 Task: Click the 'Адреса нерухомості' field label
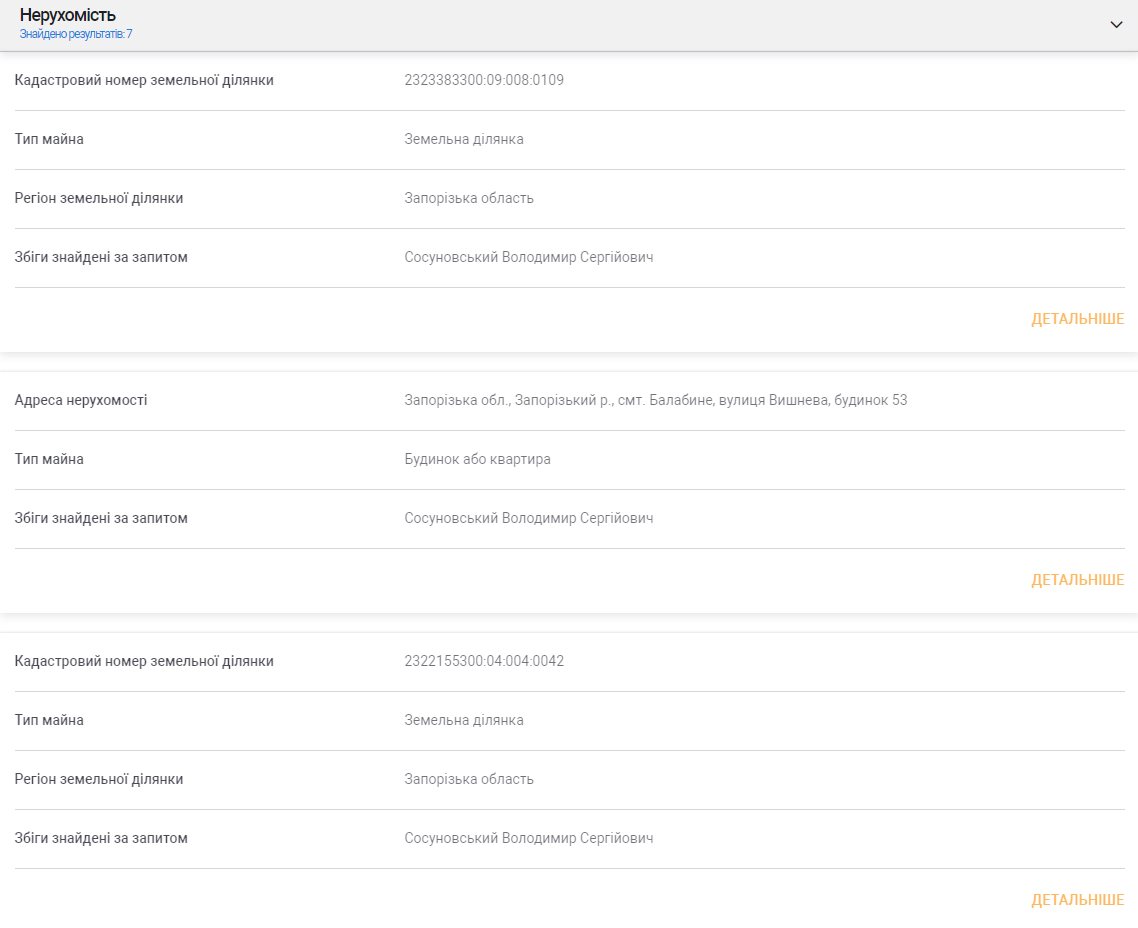pyautogui.click(x=81, y=400)
